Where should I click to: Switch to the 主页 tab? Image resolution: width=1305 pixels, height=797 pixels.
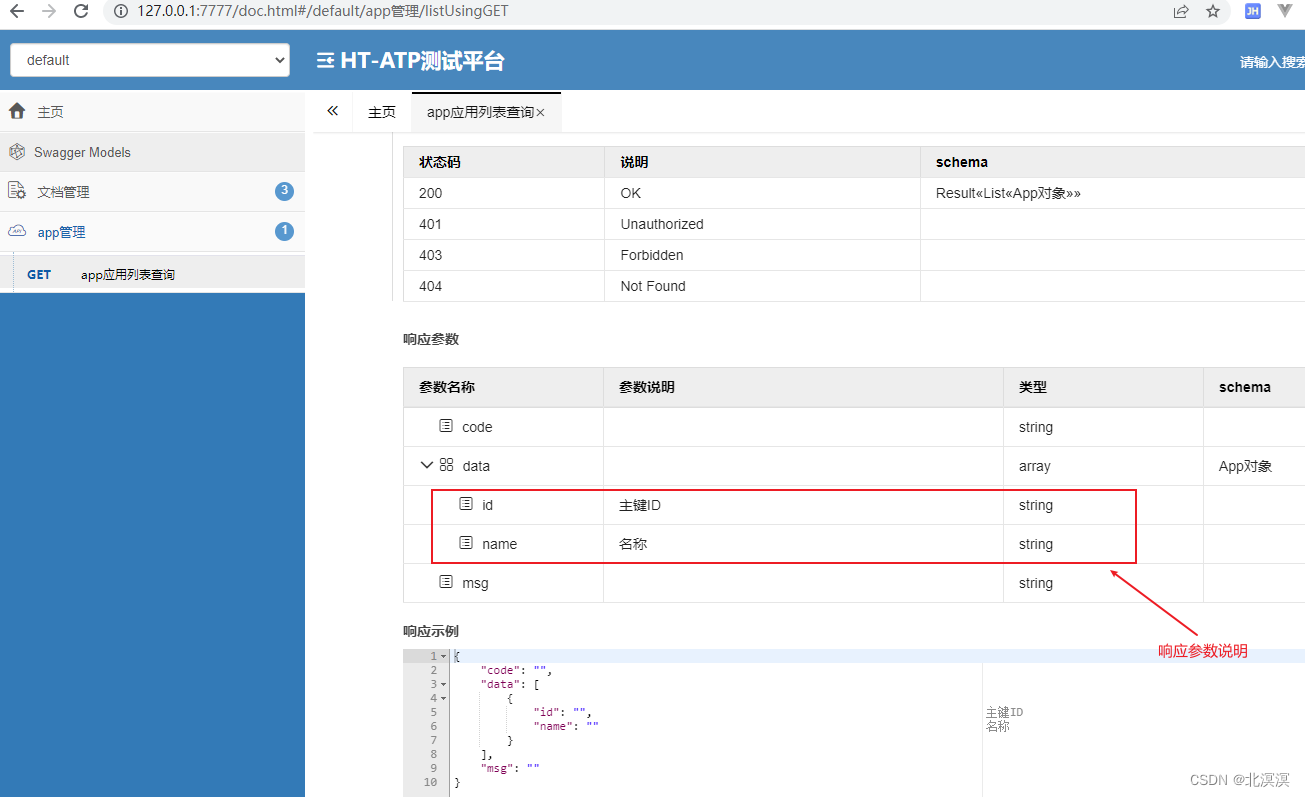[x=381, y=111]
